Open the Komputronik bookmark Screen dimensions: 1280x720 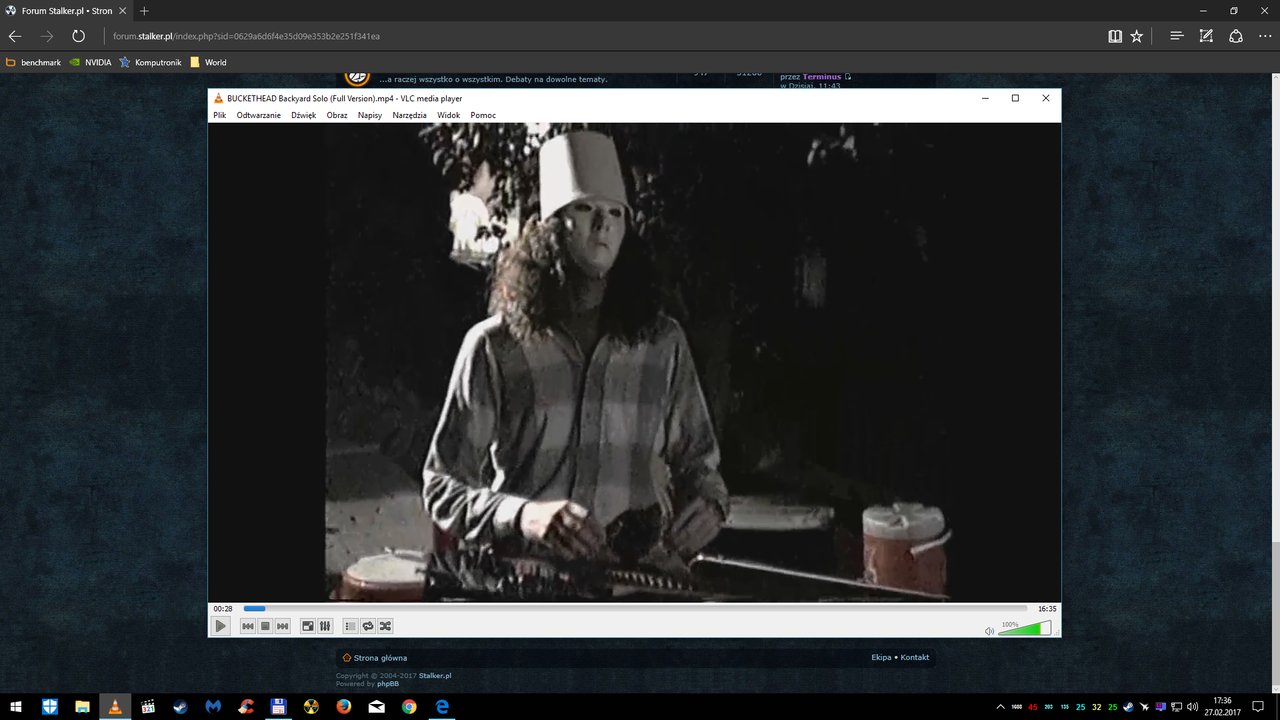tap(150, 62)
